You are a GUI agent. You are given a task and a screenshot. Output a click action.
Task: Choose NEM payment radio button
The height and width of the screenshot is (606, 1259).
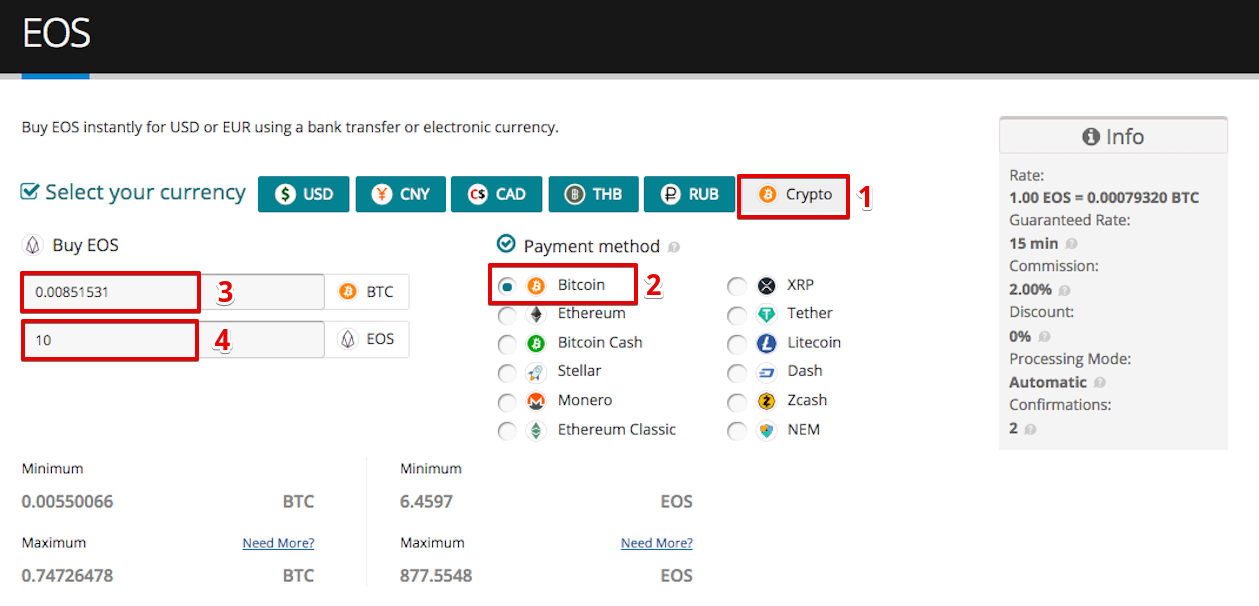(x=737, y=431)
